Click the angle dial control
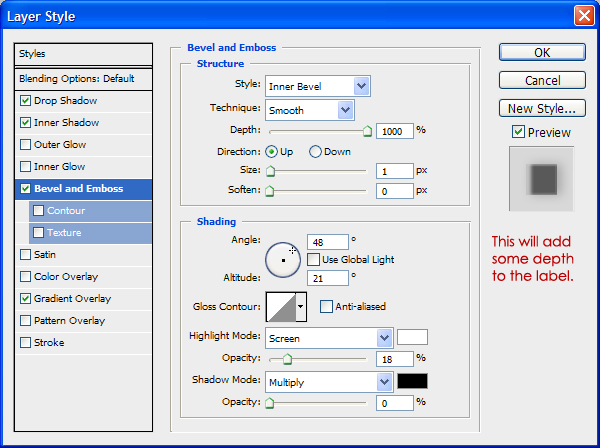 pos(283,260)
